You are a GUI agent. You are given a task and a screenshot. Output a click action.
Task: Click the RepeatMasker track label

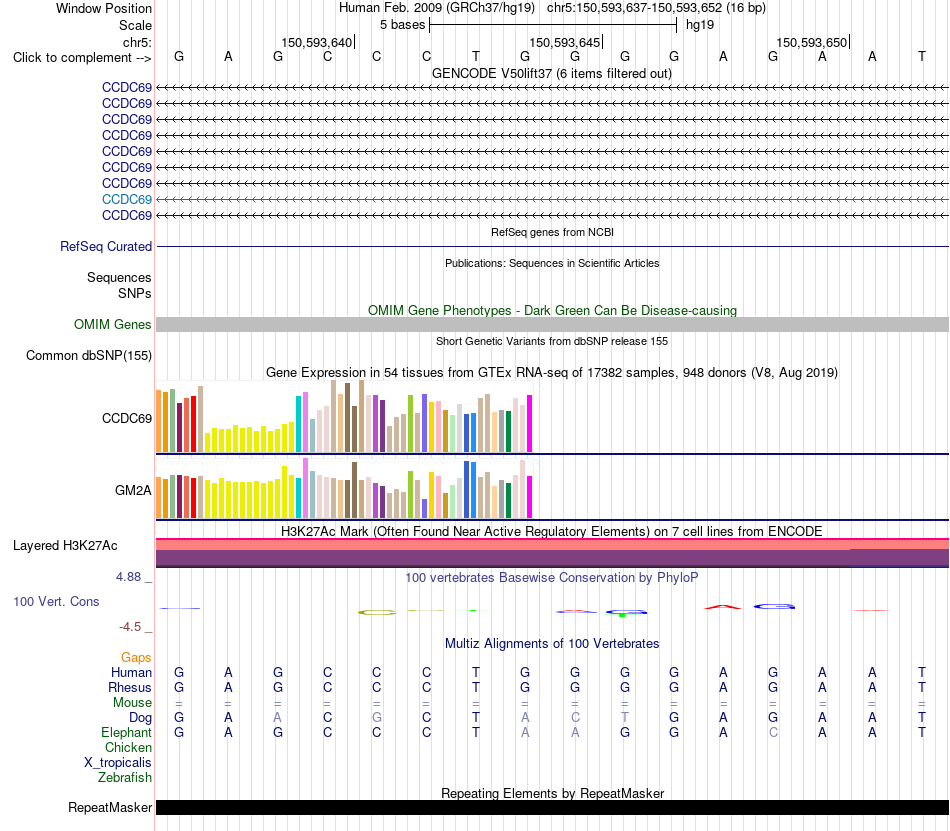tap(110, 807)
